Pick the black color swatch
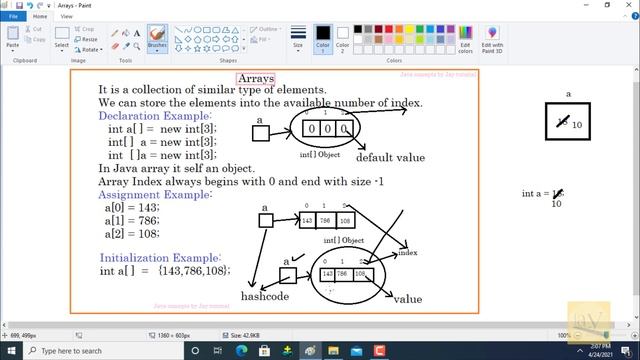Image resolution: width=640 pixels, height=360 pixels. pyautogui.click(x=358, y=29)
